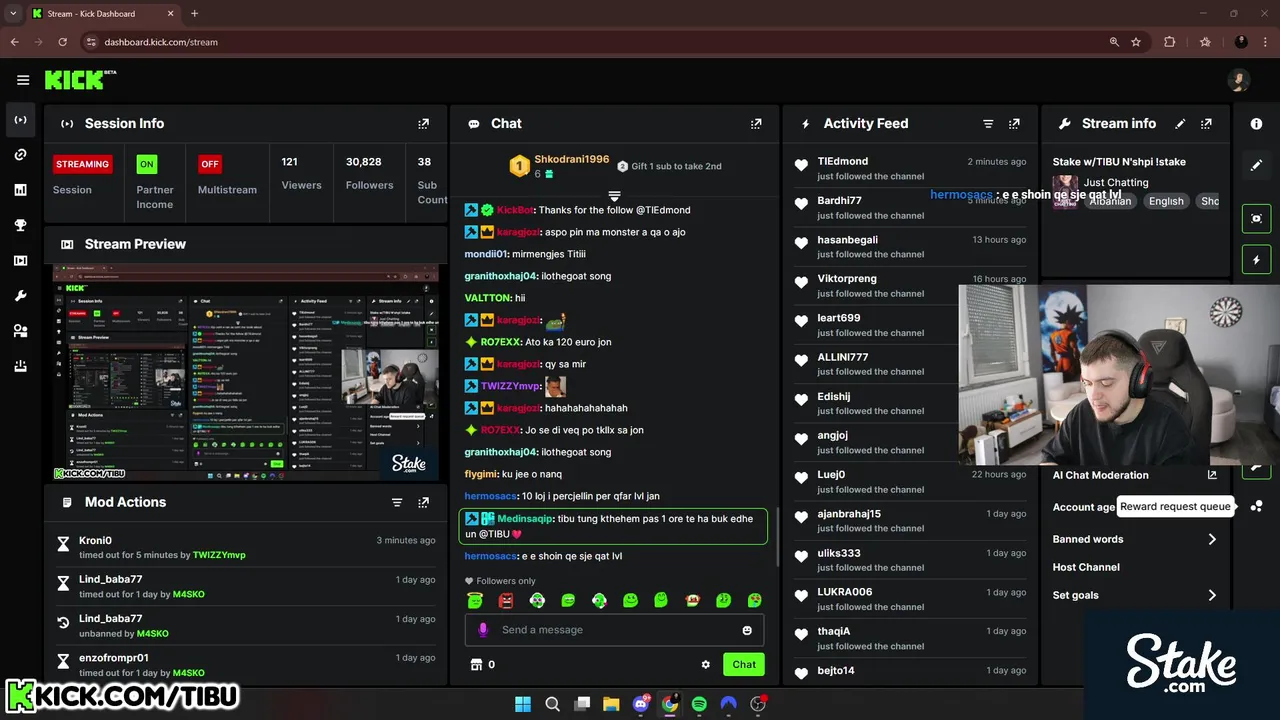
Task: Open the wrench settings sidebar icon
Action: tap(20, 296)
